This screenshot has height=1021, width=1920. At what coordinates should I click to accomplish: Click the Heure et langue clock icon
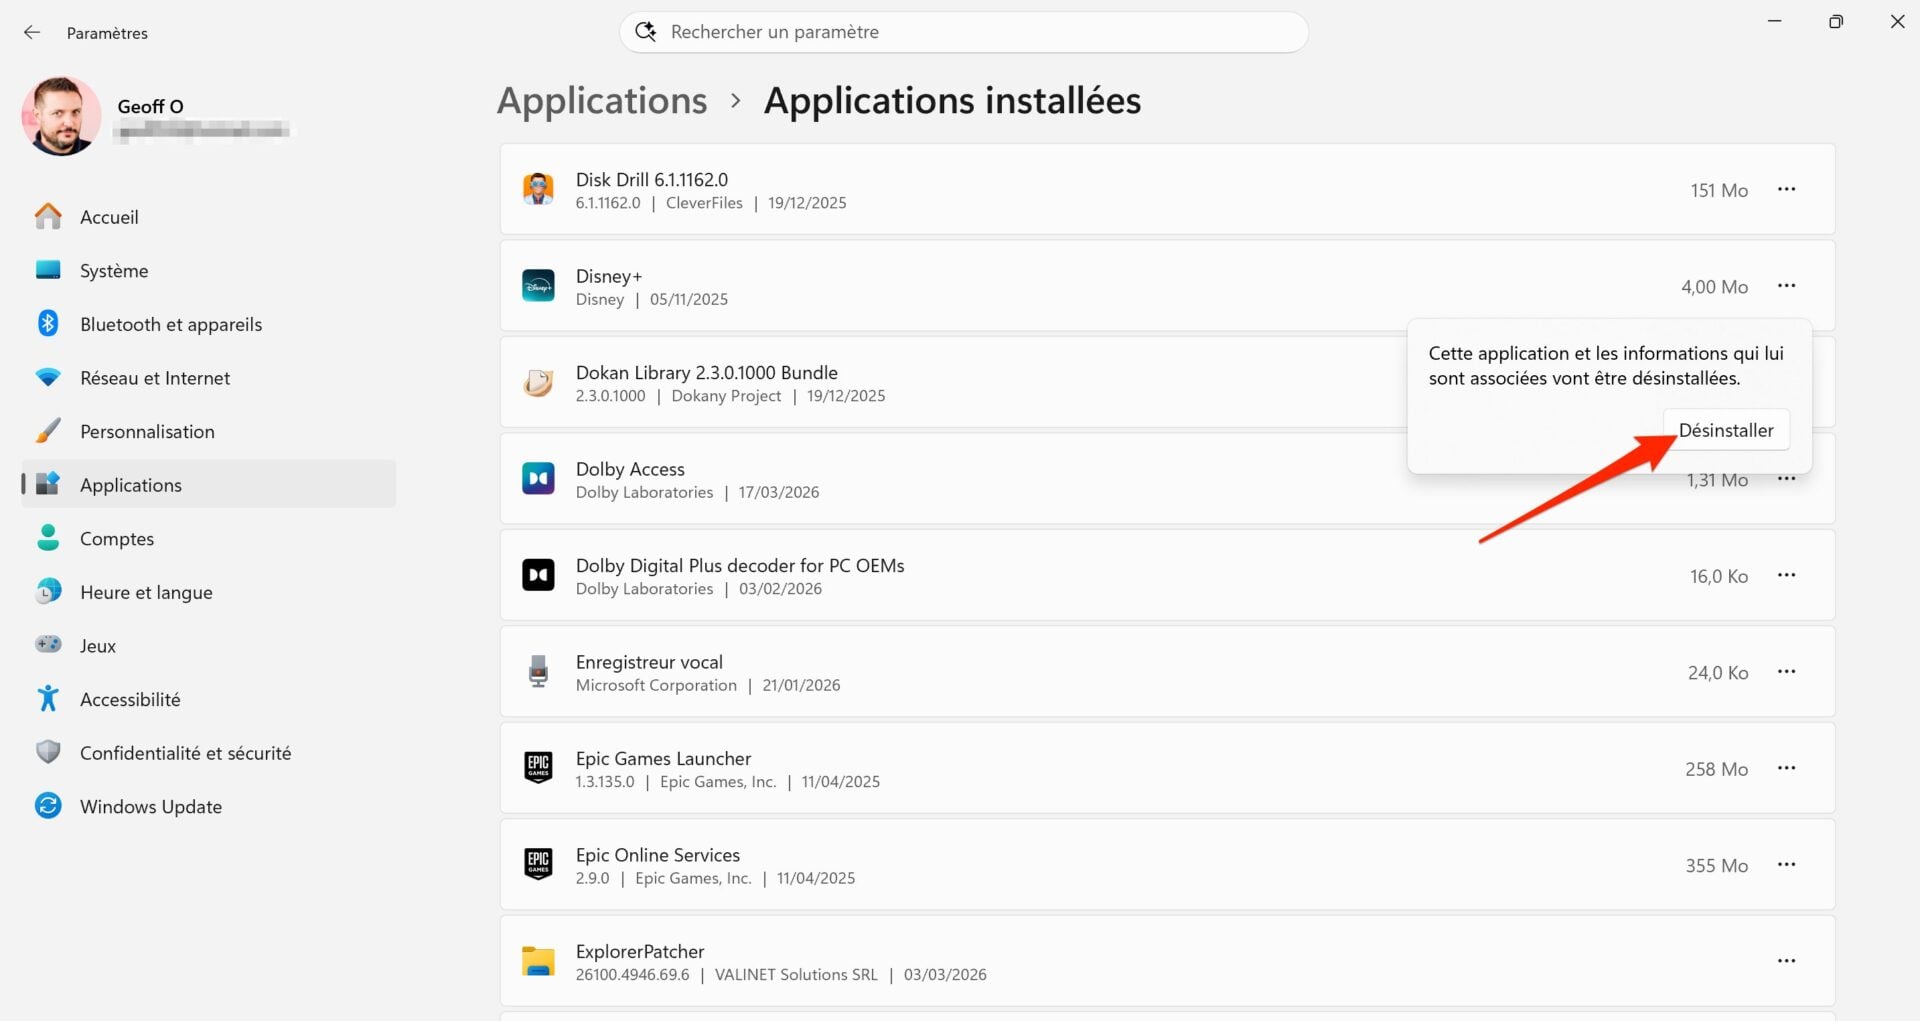[x=47, y=591]
